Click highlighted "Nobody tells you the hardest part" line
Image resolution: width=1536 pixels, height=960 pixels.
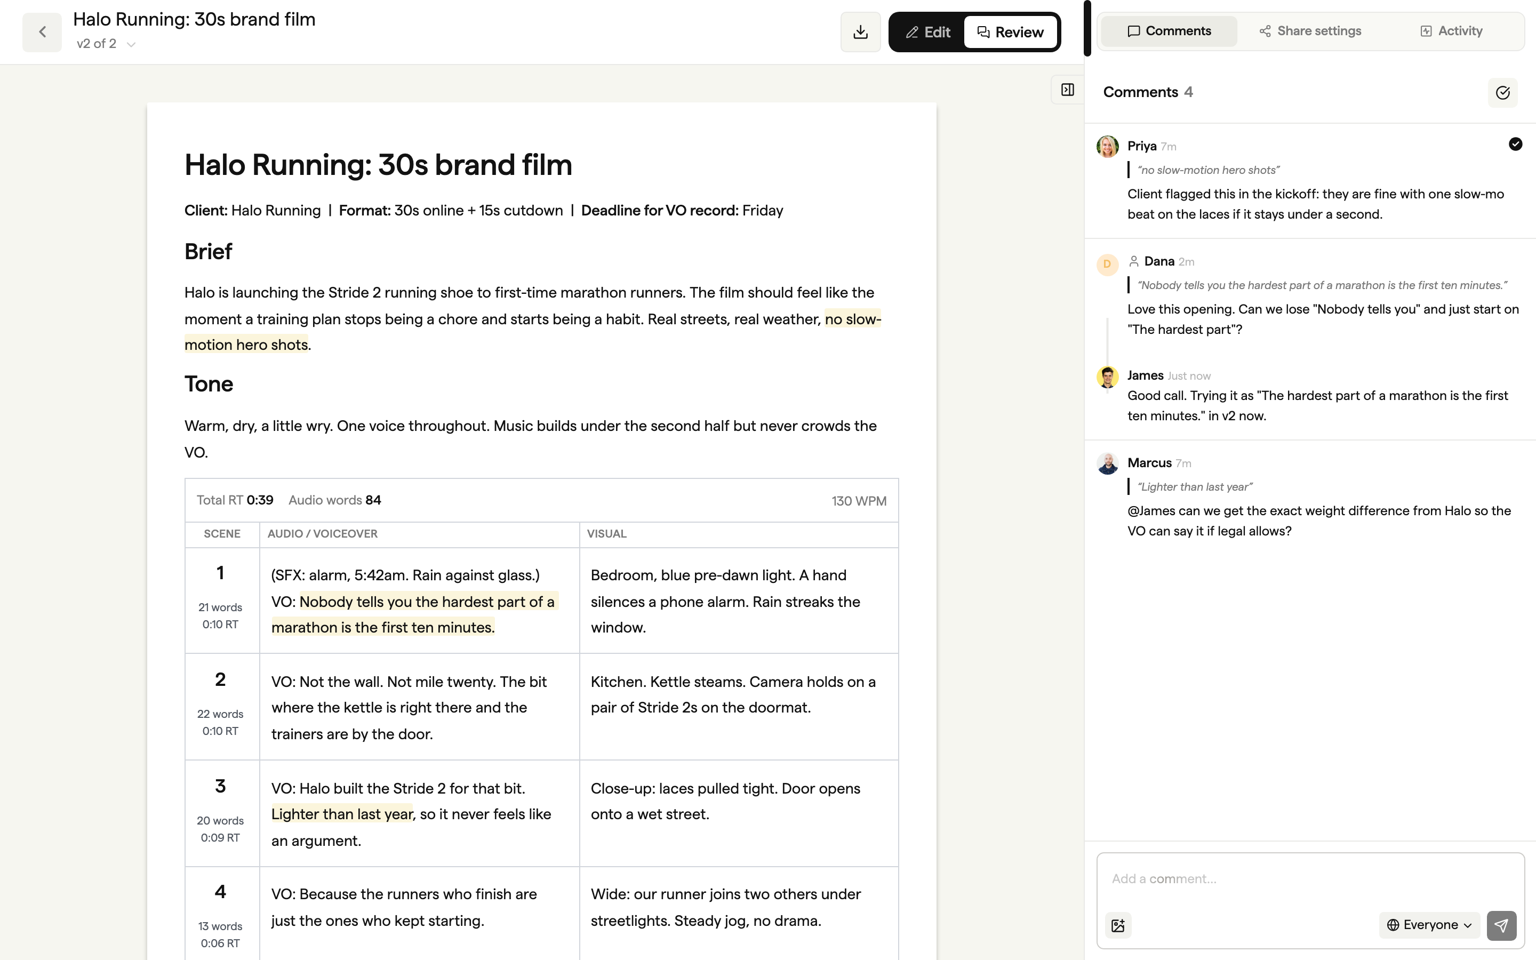[x=413, y=615]
